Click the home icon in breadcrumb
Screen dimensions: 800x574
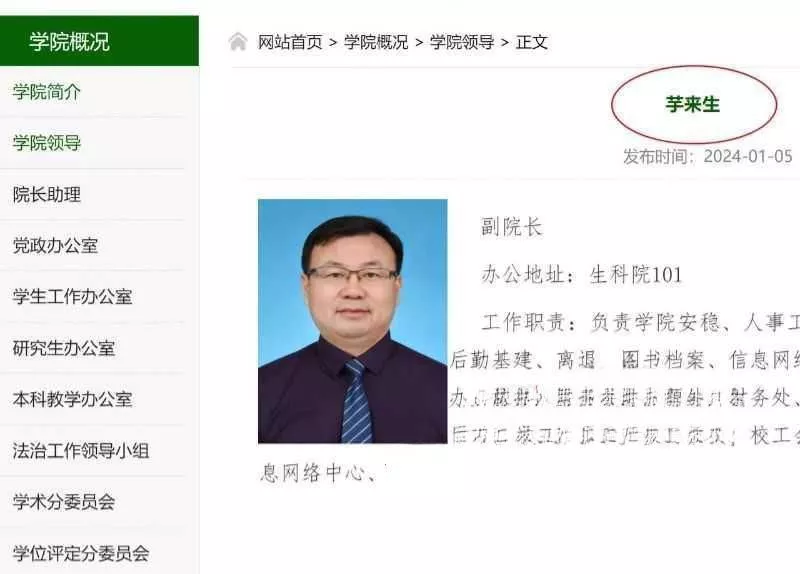point(238,42)
